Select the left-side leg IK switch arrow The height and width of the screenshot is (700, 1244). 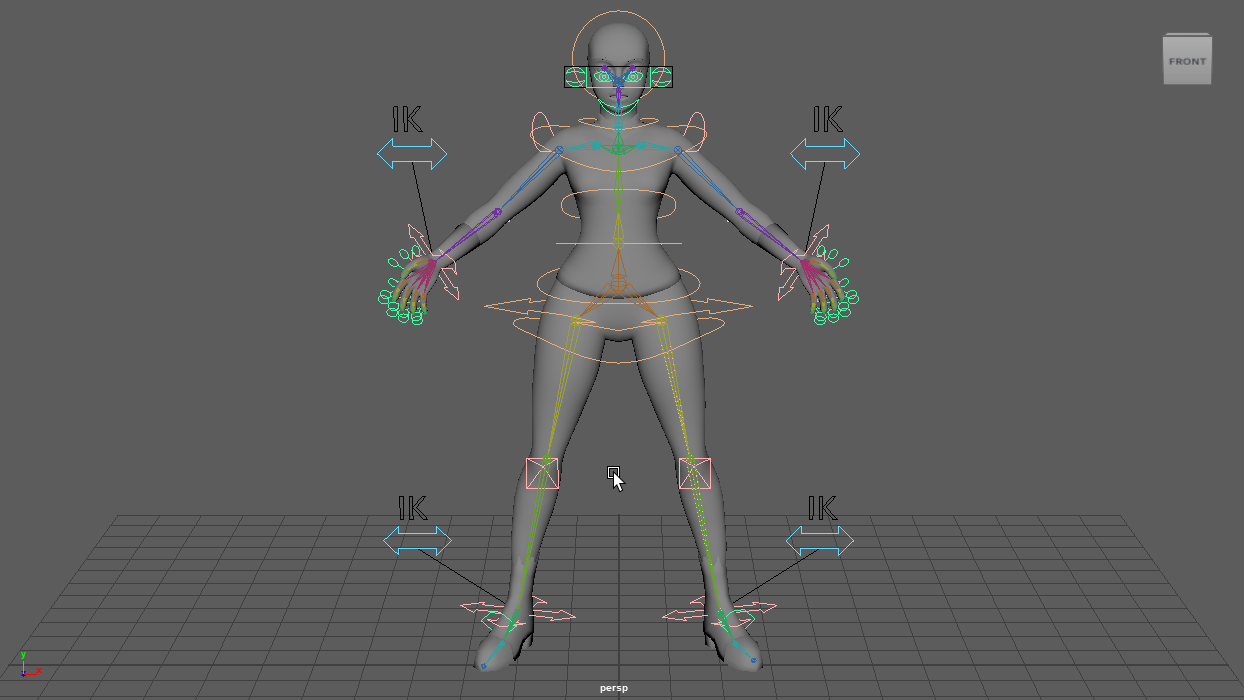coord(418,541)
